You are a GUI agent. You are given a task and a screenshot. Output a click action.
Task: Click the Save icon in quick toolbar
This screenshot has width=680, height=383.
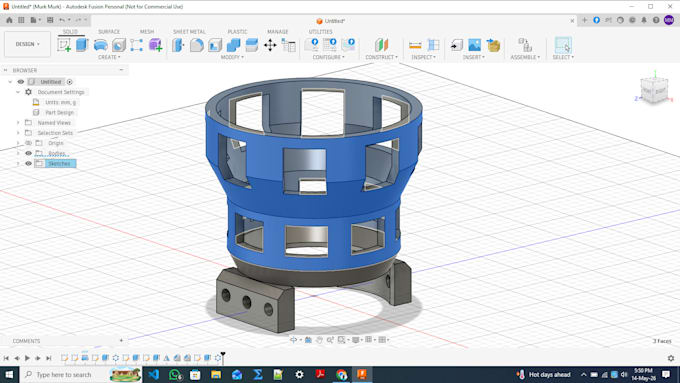point(50,20)
